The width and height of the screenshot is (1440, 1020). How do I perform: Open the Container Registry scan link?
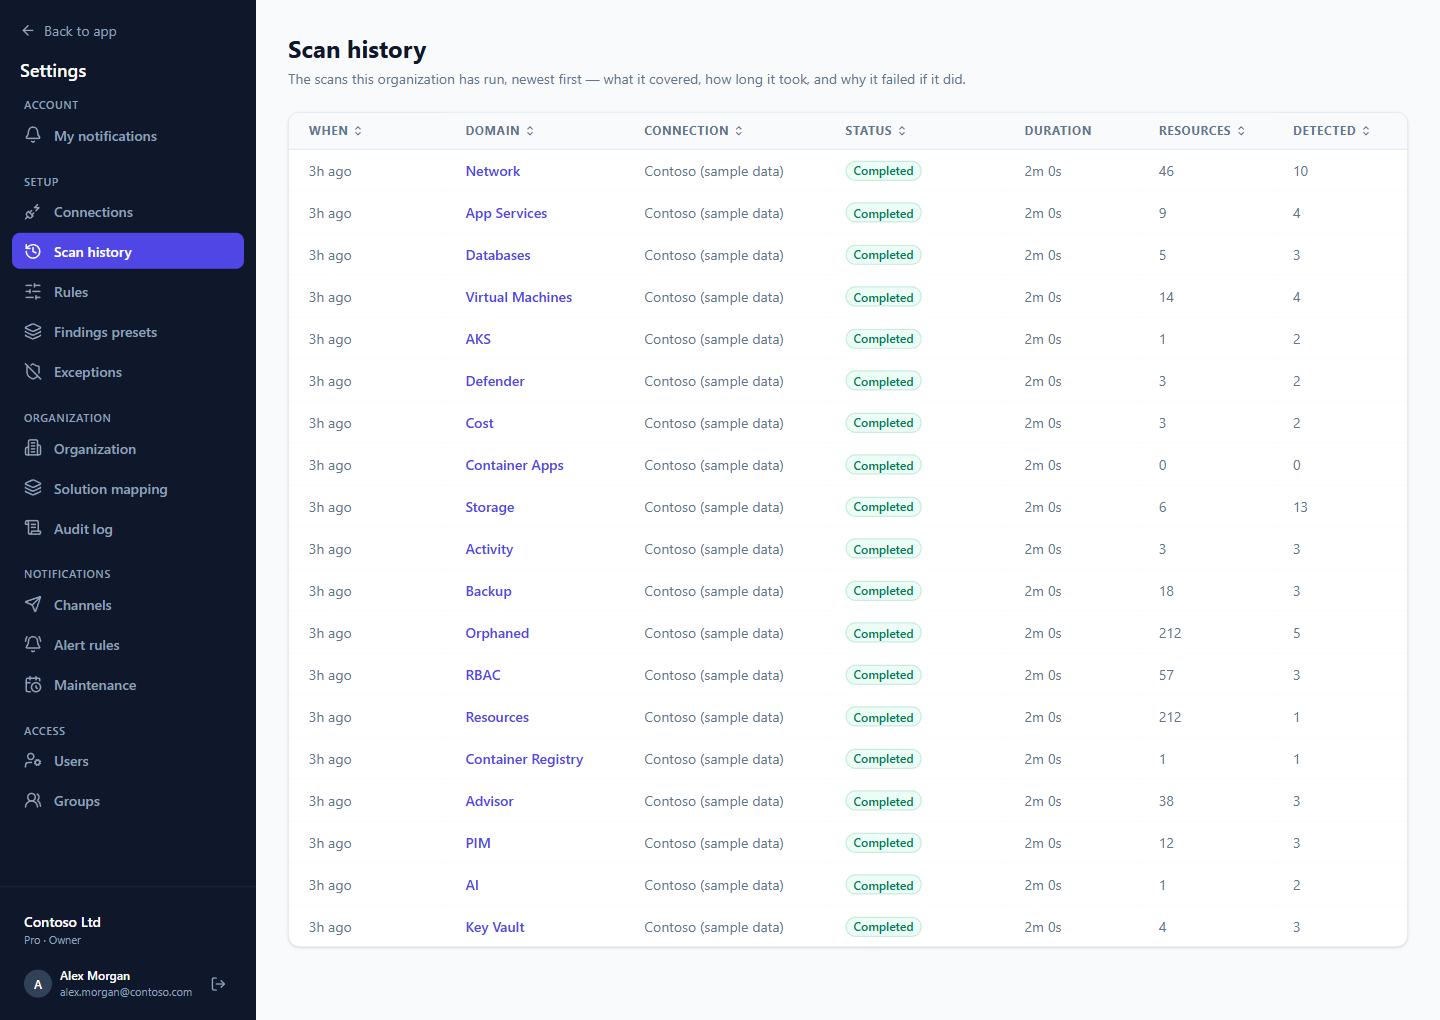point(524,759)
